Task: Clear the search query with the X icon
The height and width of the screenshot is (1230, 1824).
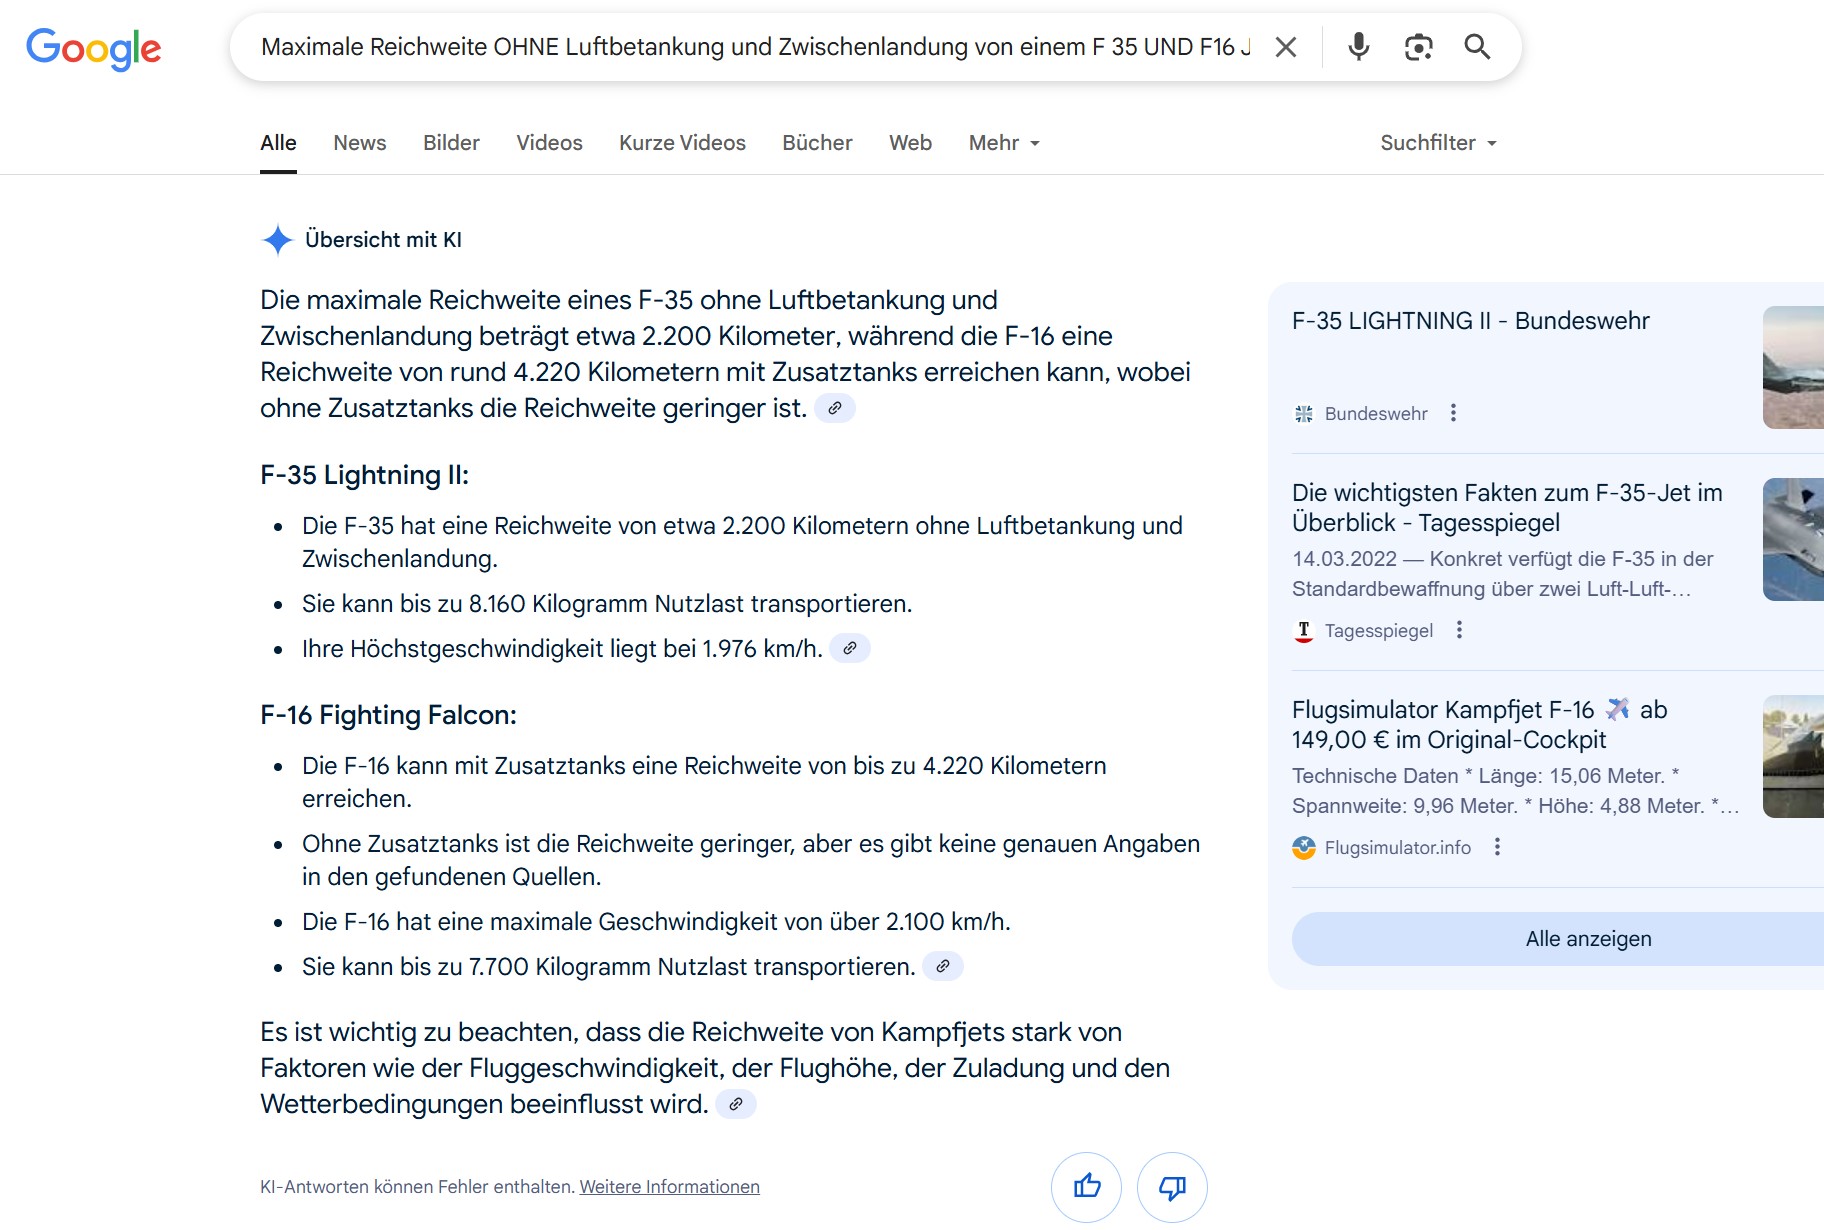Action: point(1286,47)
